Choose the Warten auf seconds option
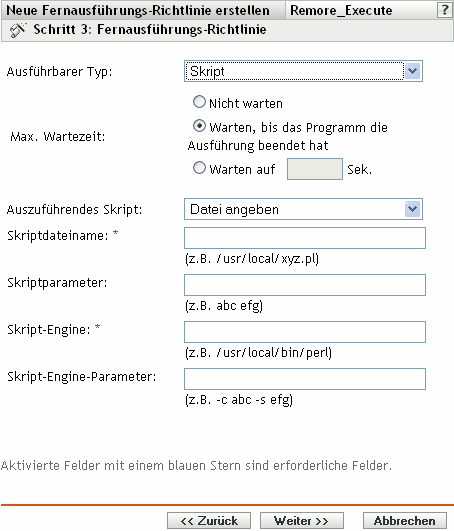This screenshot has height=531, width=454. pos(199,168)
